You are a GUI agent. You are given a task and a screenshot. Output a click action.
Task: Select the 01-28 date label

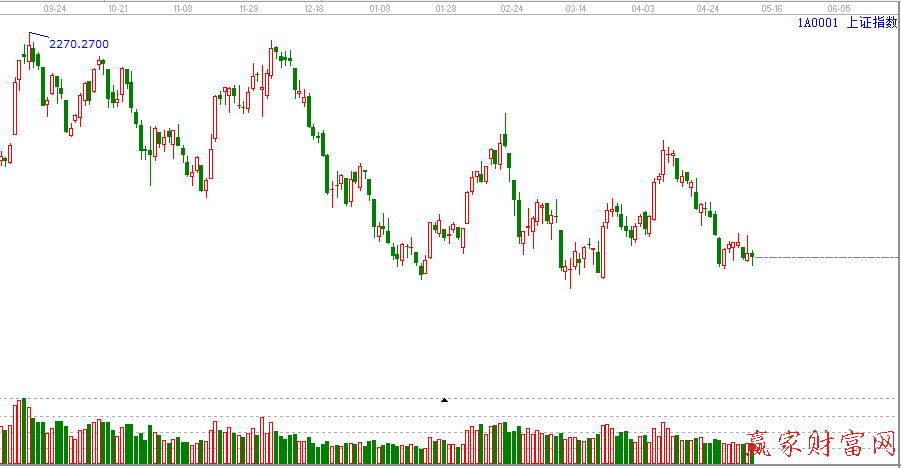[446, 7]
